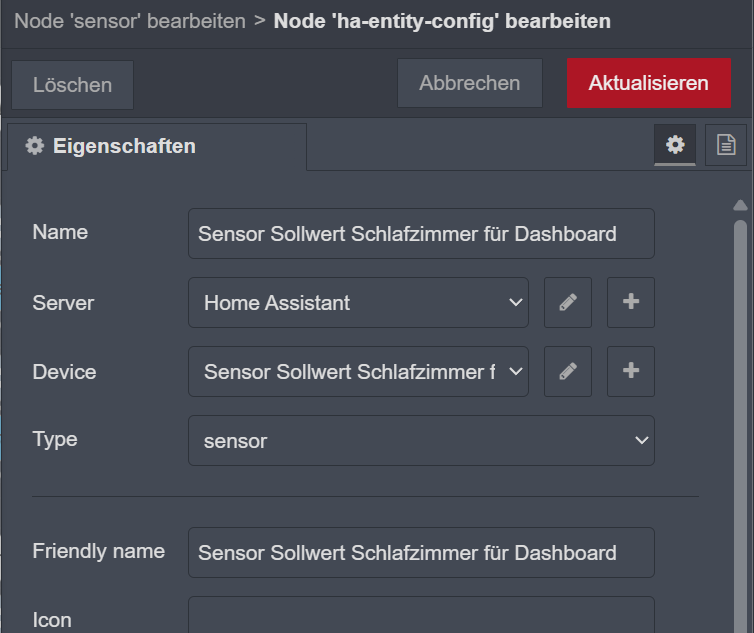
Task: Confirm changes with the Aktualisieren button
Action: 648,83
